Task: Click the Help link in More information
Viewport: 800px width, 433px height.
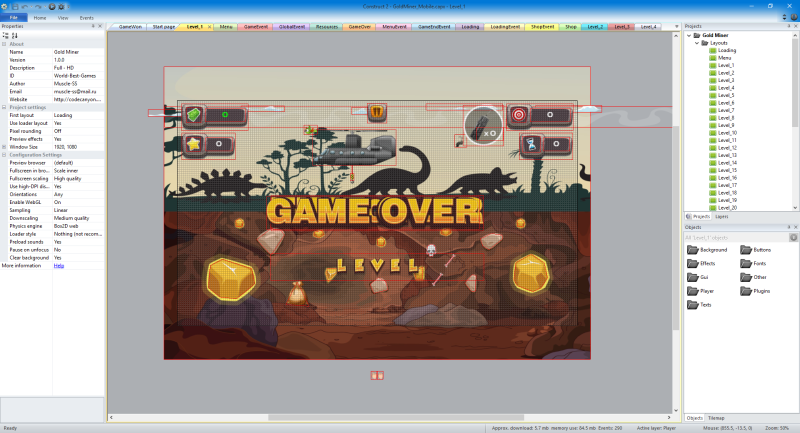Action: (59, 266)
